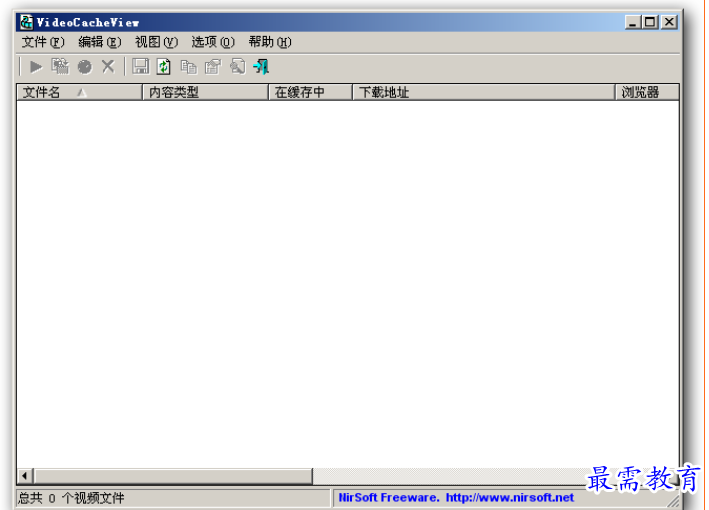
Task: Click the round stop toolbar icon
Action: (x=85, y=67)
